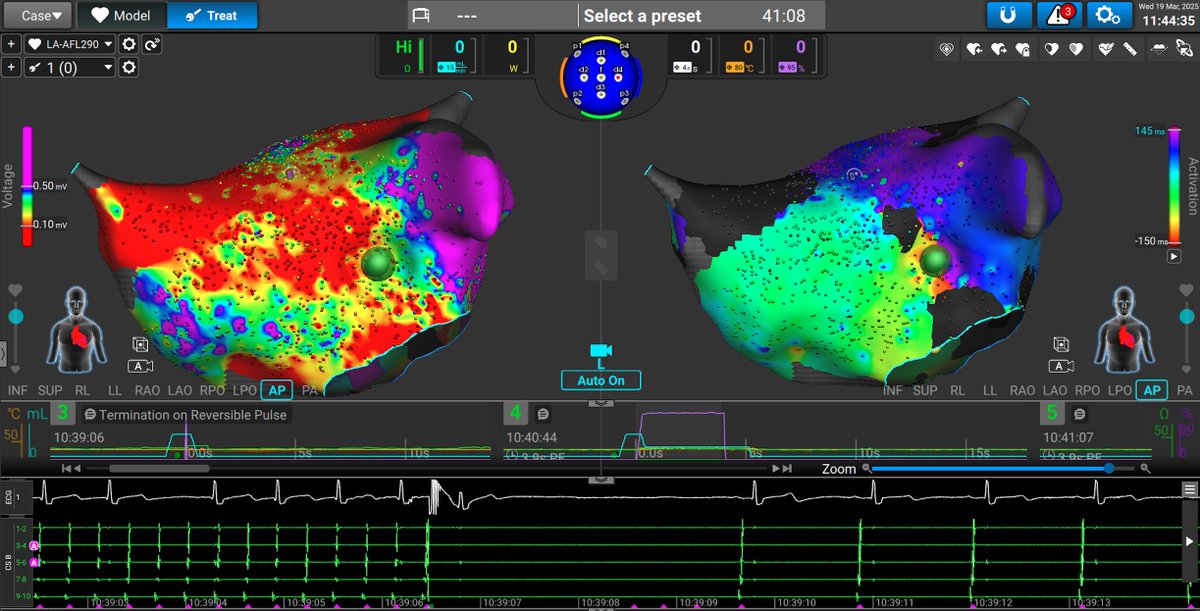Add a new map with plus button
This screenshot has width=1200, height=611.
[x=10, y=44]
